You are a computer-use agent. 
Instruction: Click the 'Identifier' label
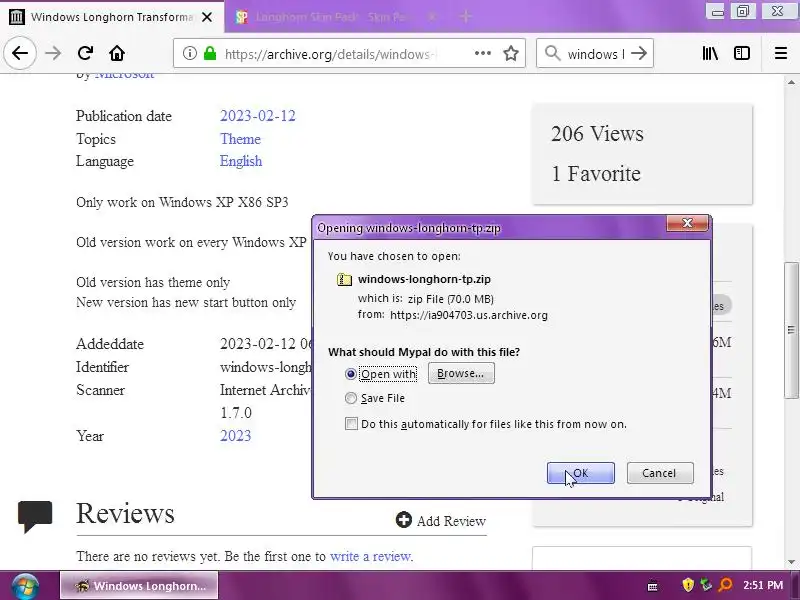(103, 367)
